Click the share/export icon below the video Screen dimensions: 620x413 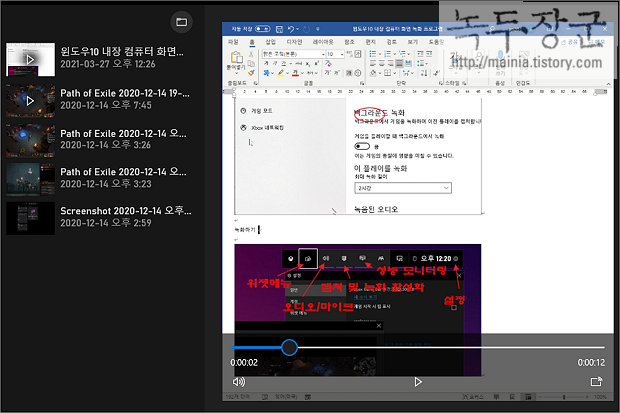[x=596, y=382]
